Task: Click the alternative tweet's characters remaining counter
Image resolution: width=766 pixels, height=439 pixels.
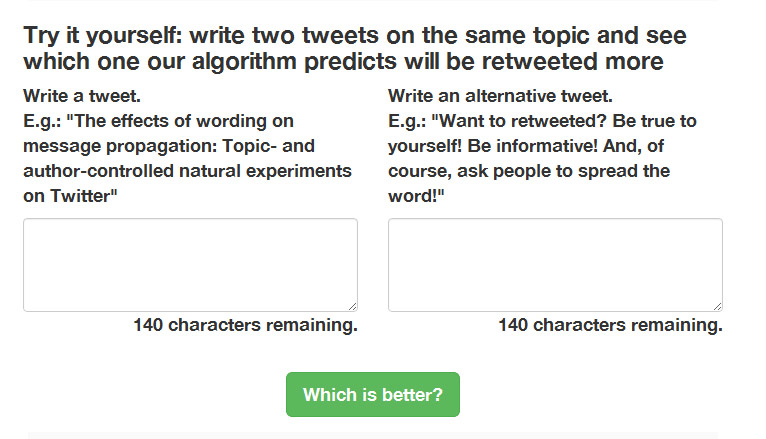Action: (610, 325)
